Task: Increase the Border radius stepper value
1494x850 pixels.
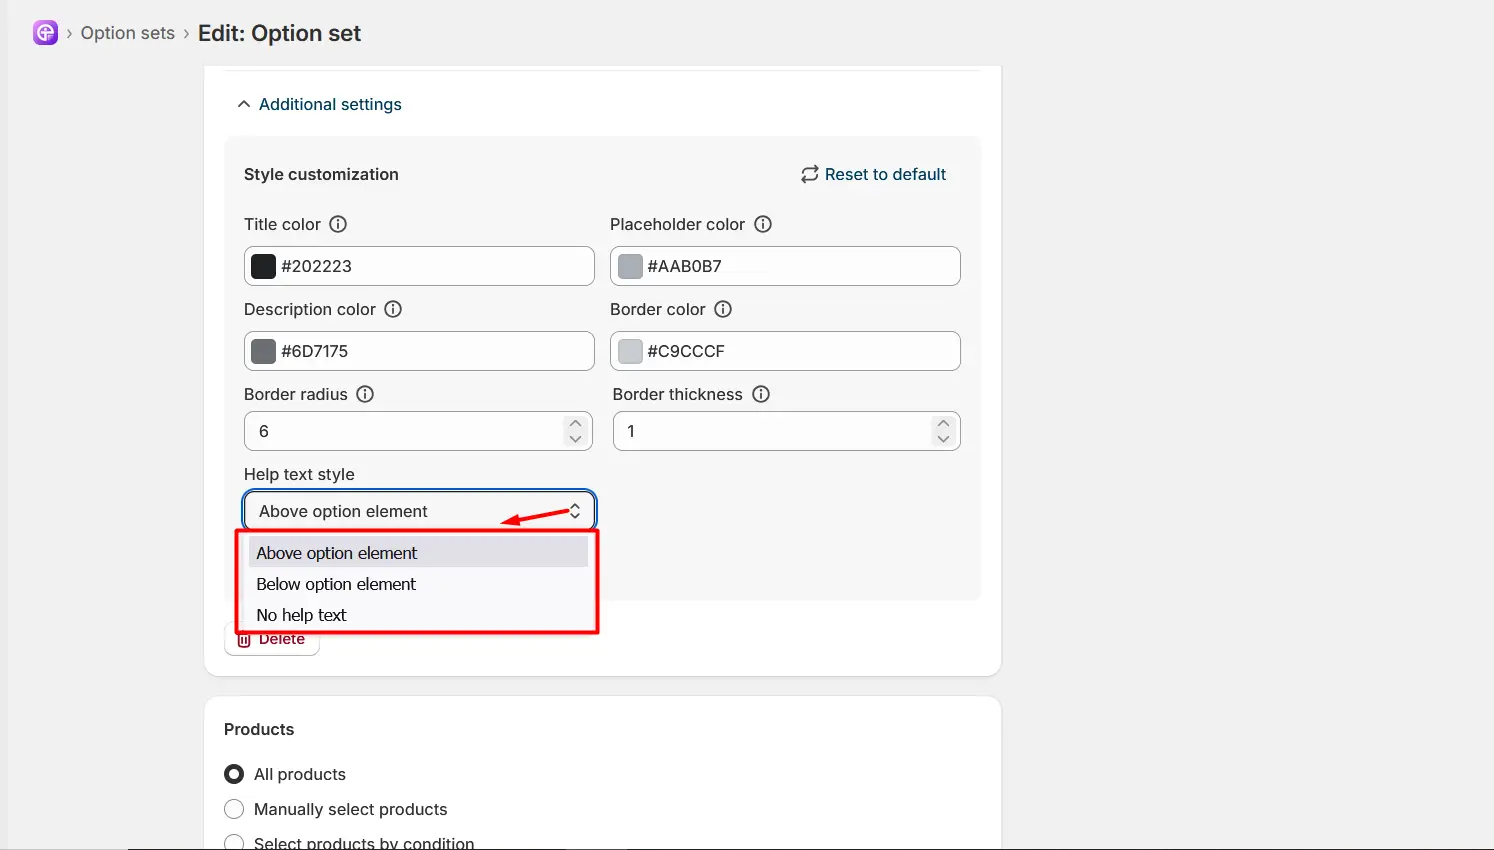Action: 575,424
